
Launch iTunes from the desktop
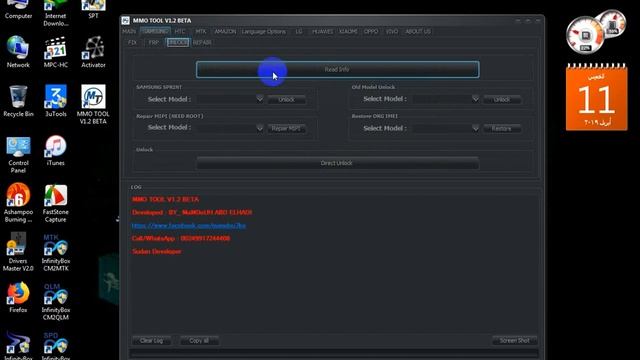(56, 151)
